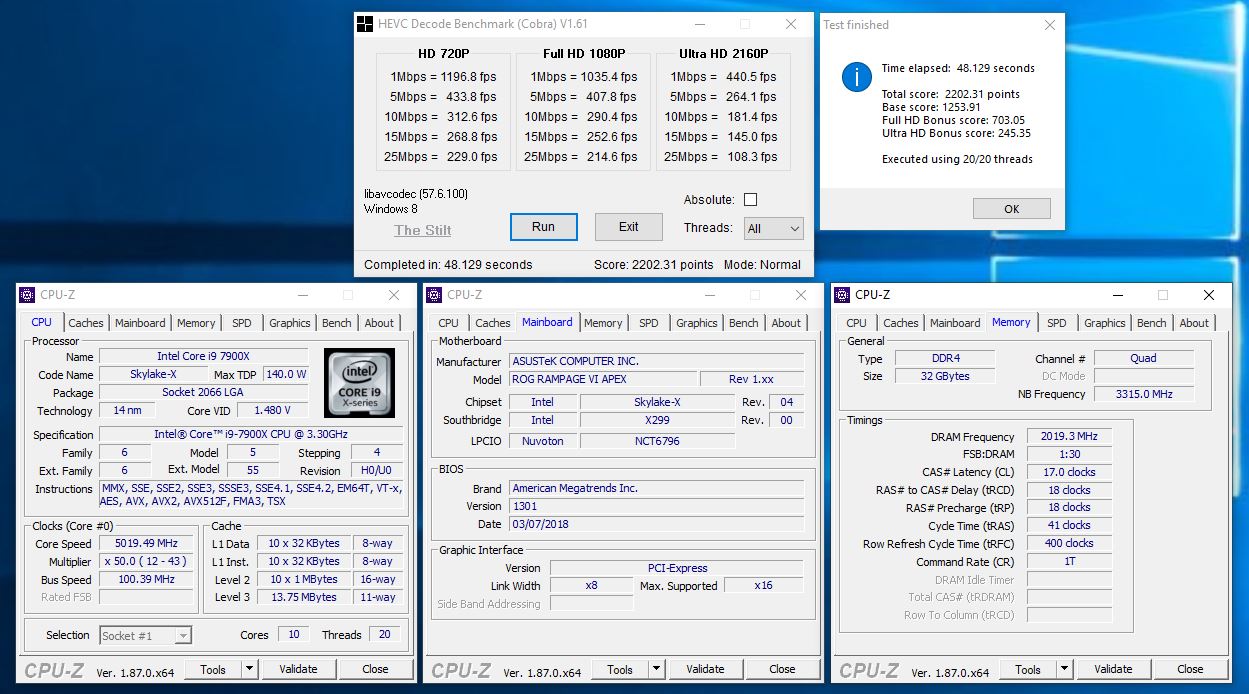Screen dimensions: 1249x694
Task: Click the CPU-Z icon in the Memory window title
Action: [x=843, y=295]
